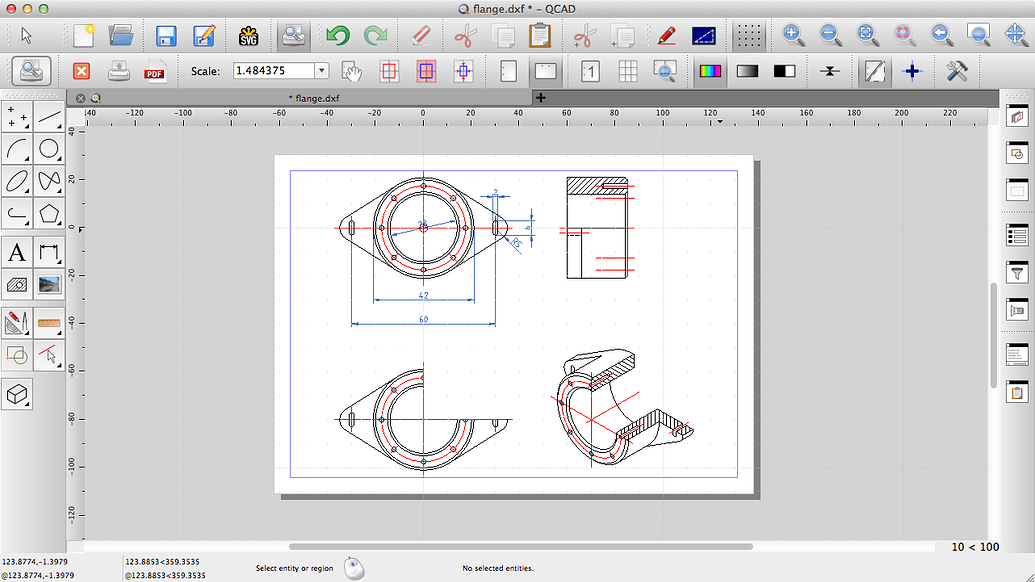Toggle multi-page grid view icon
Image resolution: width=1035 pixels, height=582 pixels.
pos(628,71)
